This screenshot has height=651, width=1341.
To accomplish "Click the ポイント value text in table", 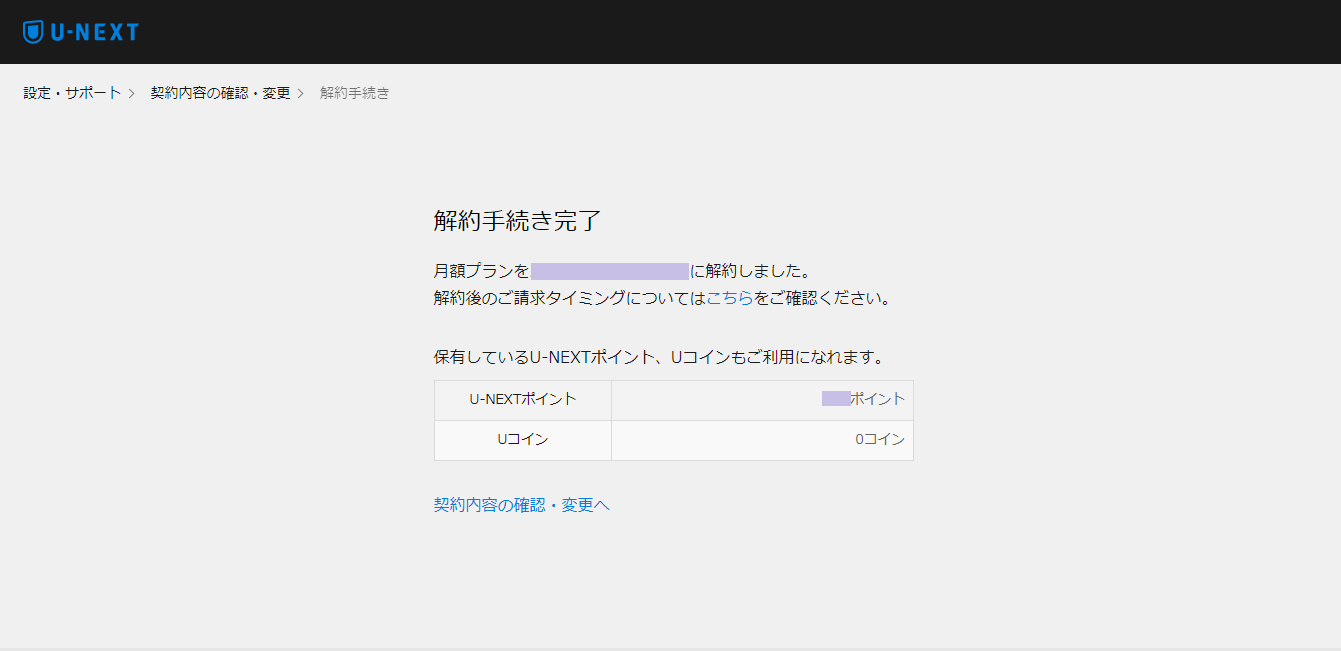I will pyautogui.click(x=877, y=399).
